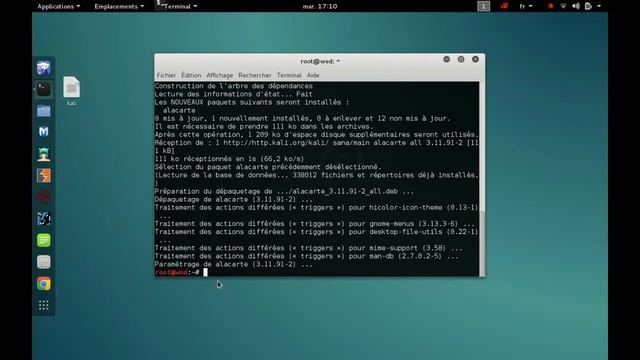The image size is (640, 360).
Task: Open the Aide menu
Action: 313,75
